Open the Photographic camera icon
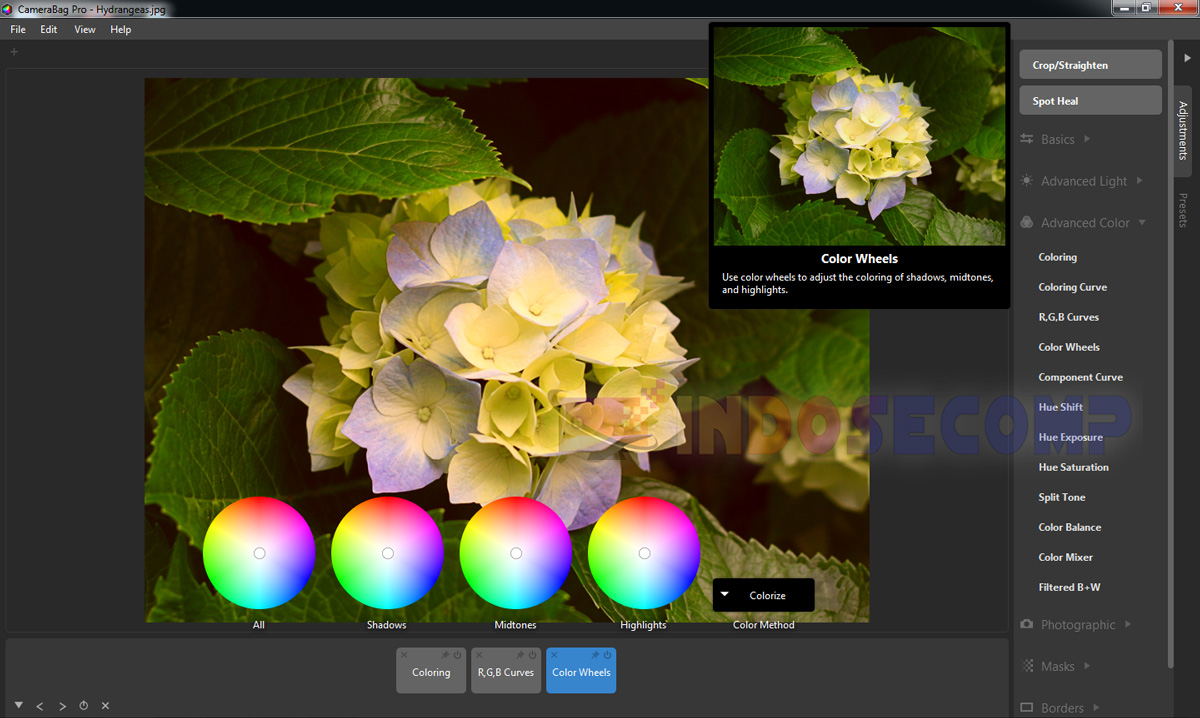This screenshot has width=1200, height=718. (x=1026, y=624)
